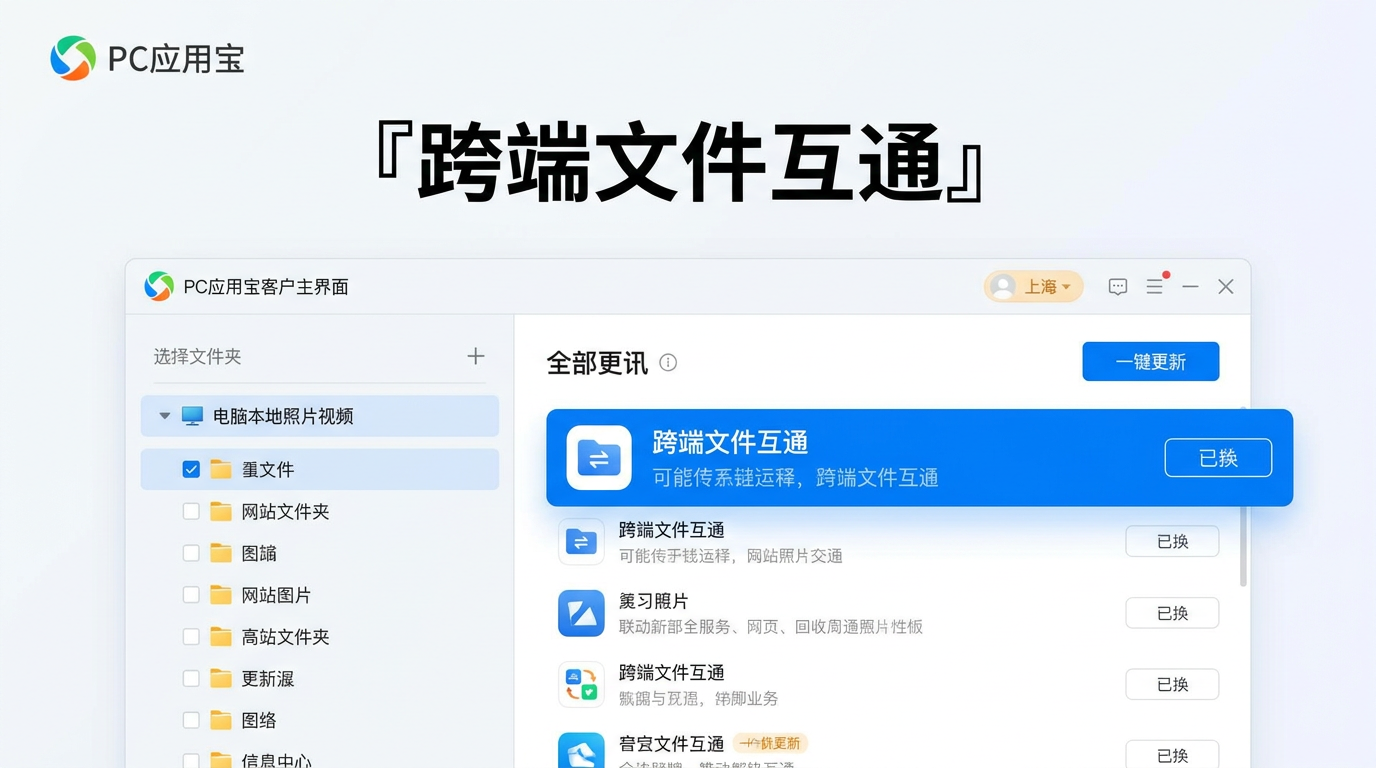Click the folder icon of the 更新 folder row
Screen dimensions: 1376x768
[x=221, y=679]
